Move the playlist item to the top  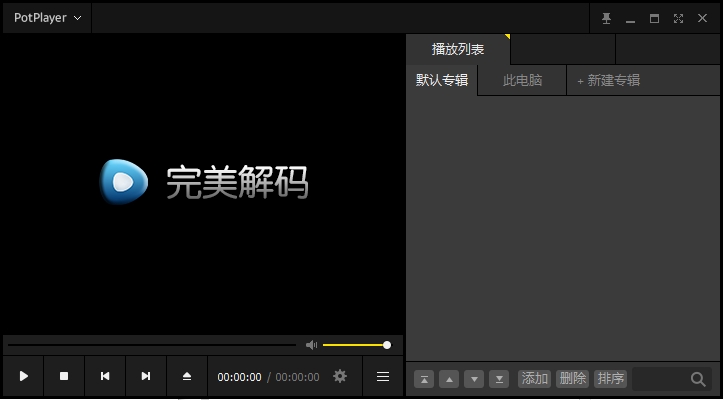(x=424, y=379)
